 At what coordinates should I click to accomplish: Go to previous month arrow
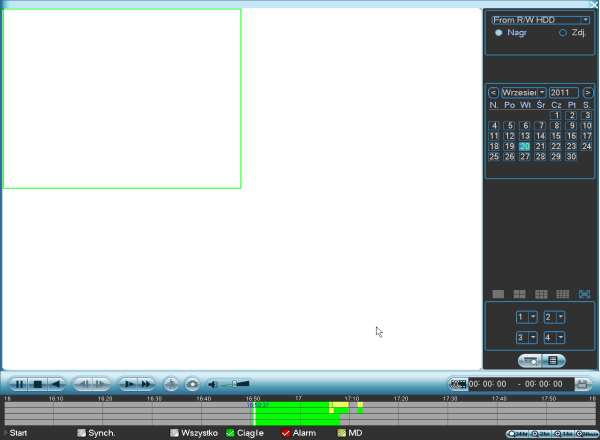pos(493,93)
